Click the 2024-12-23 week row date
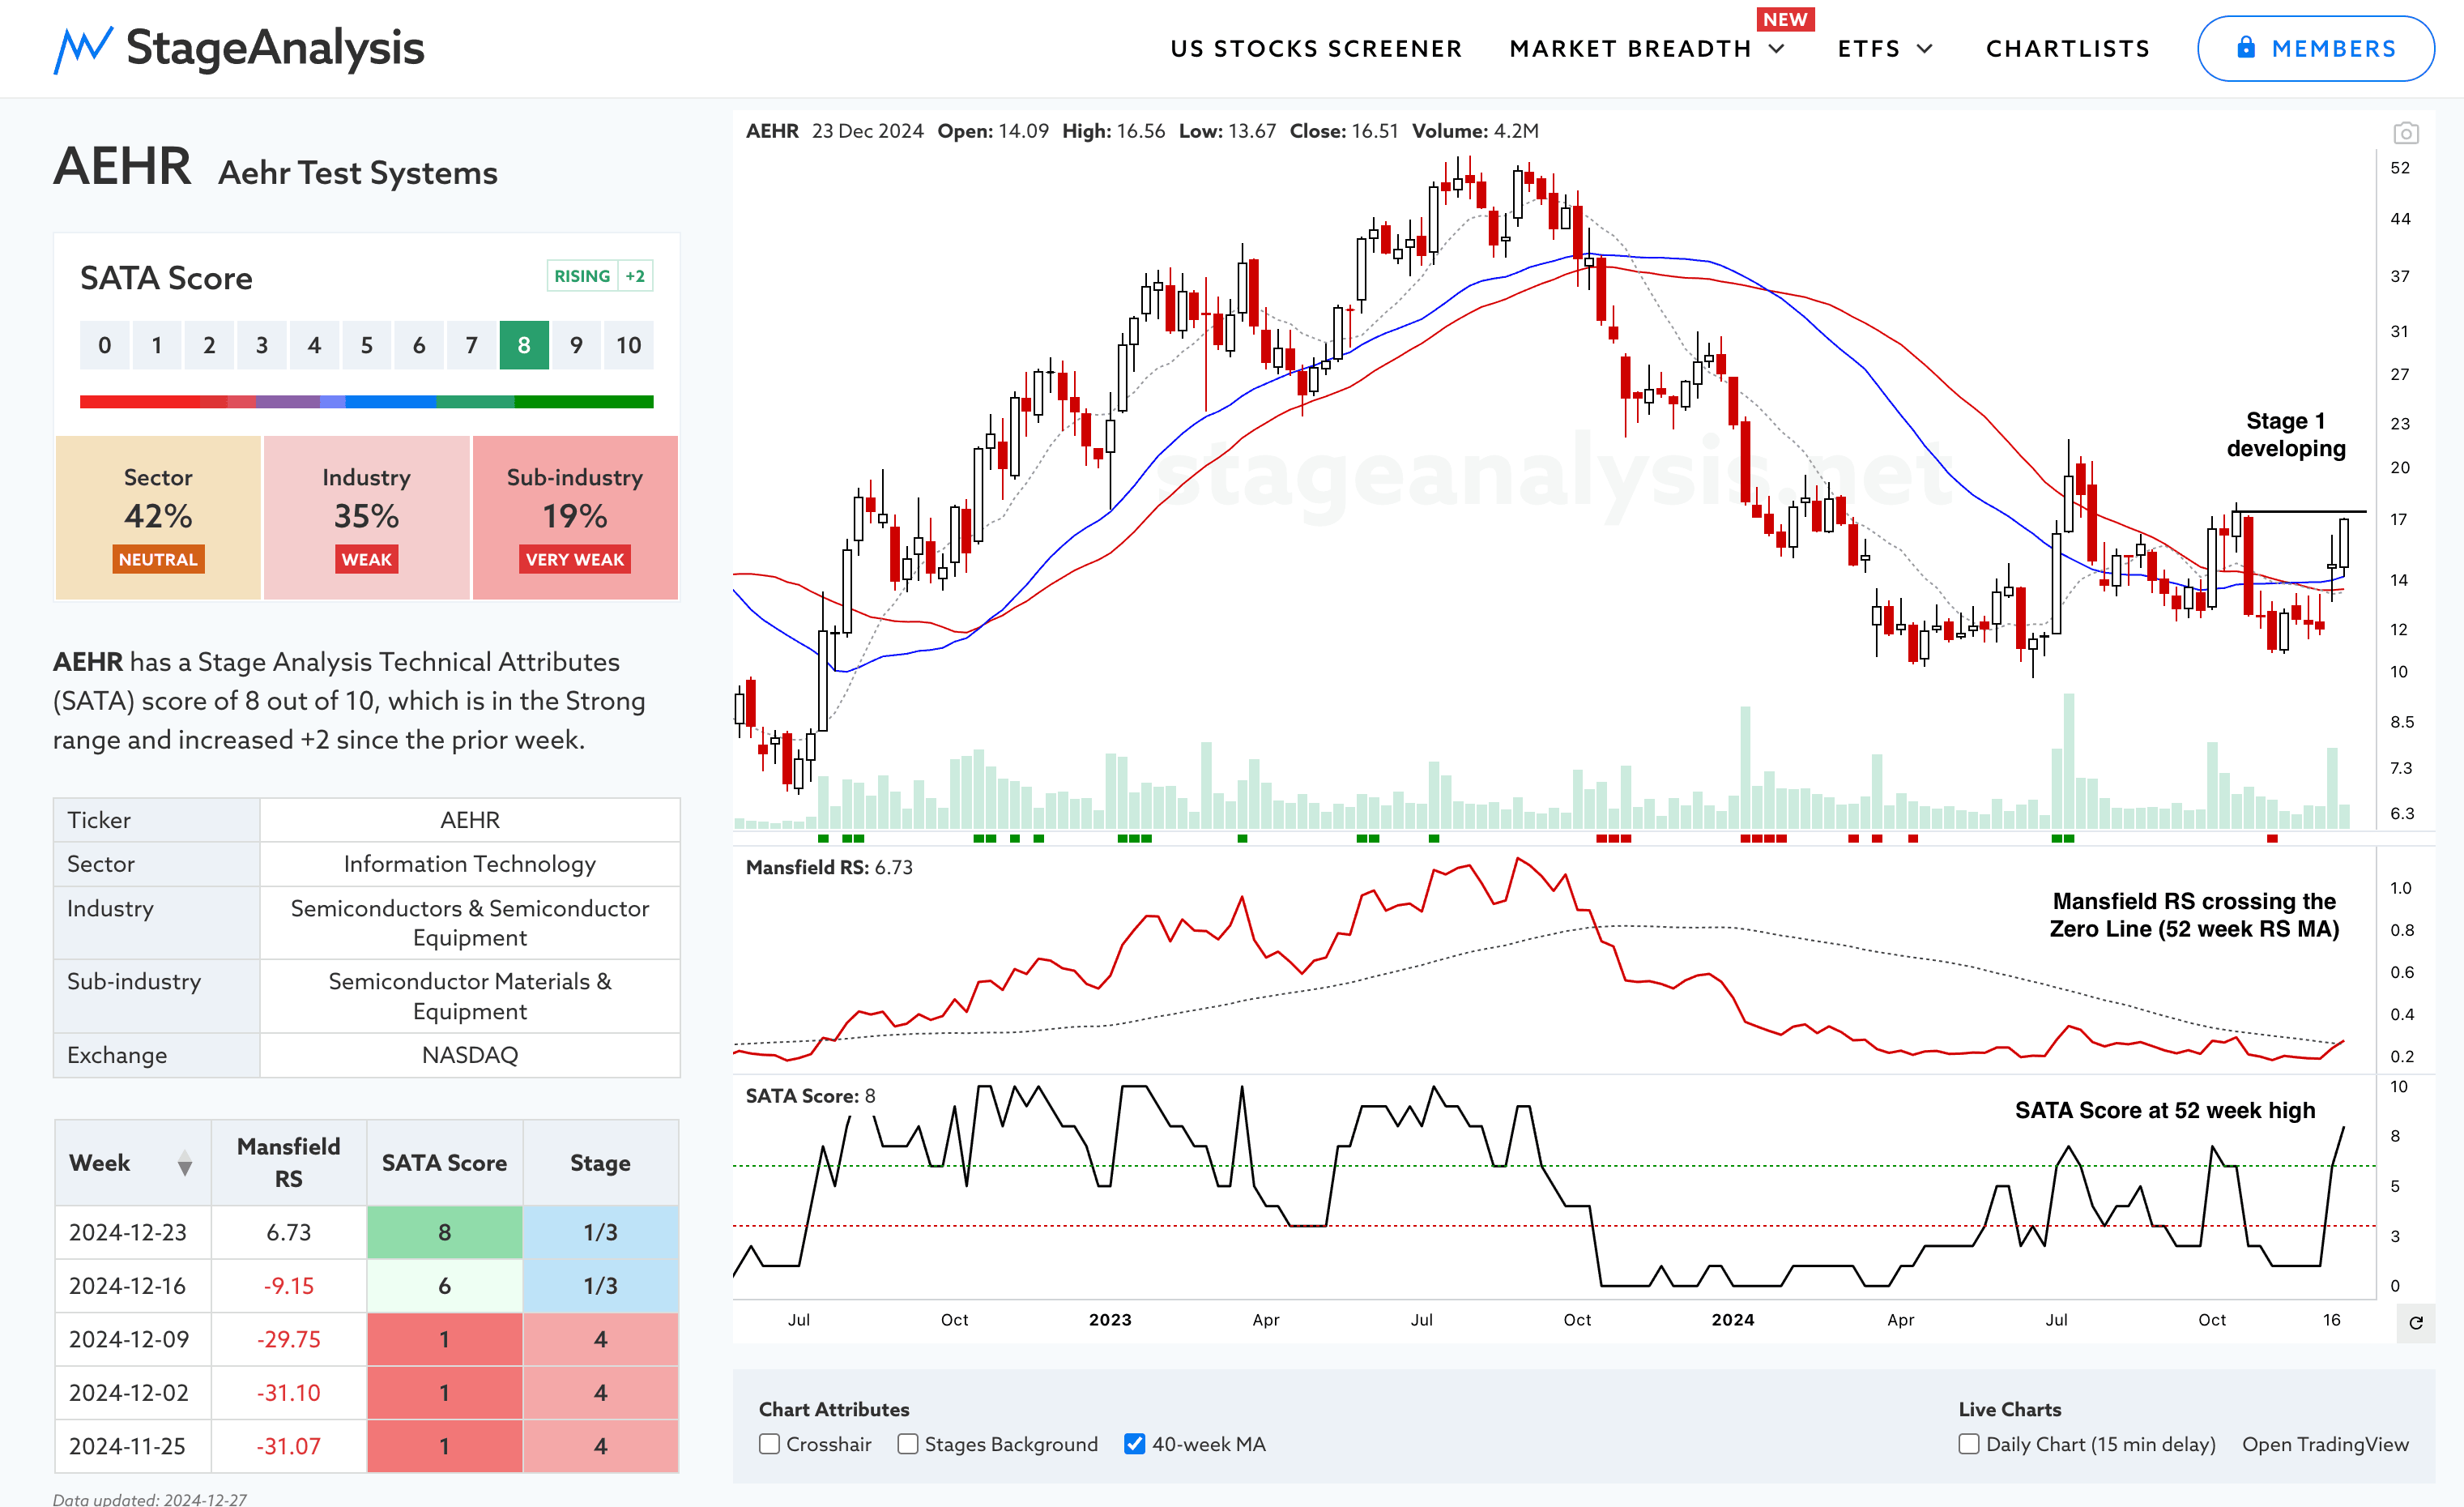 tap(128, 1232)
